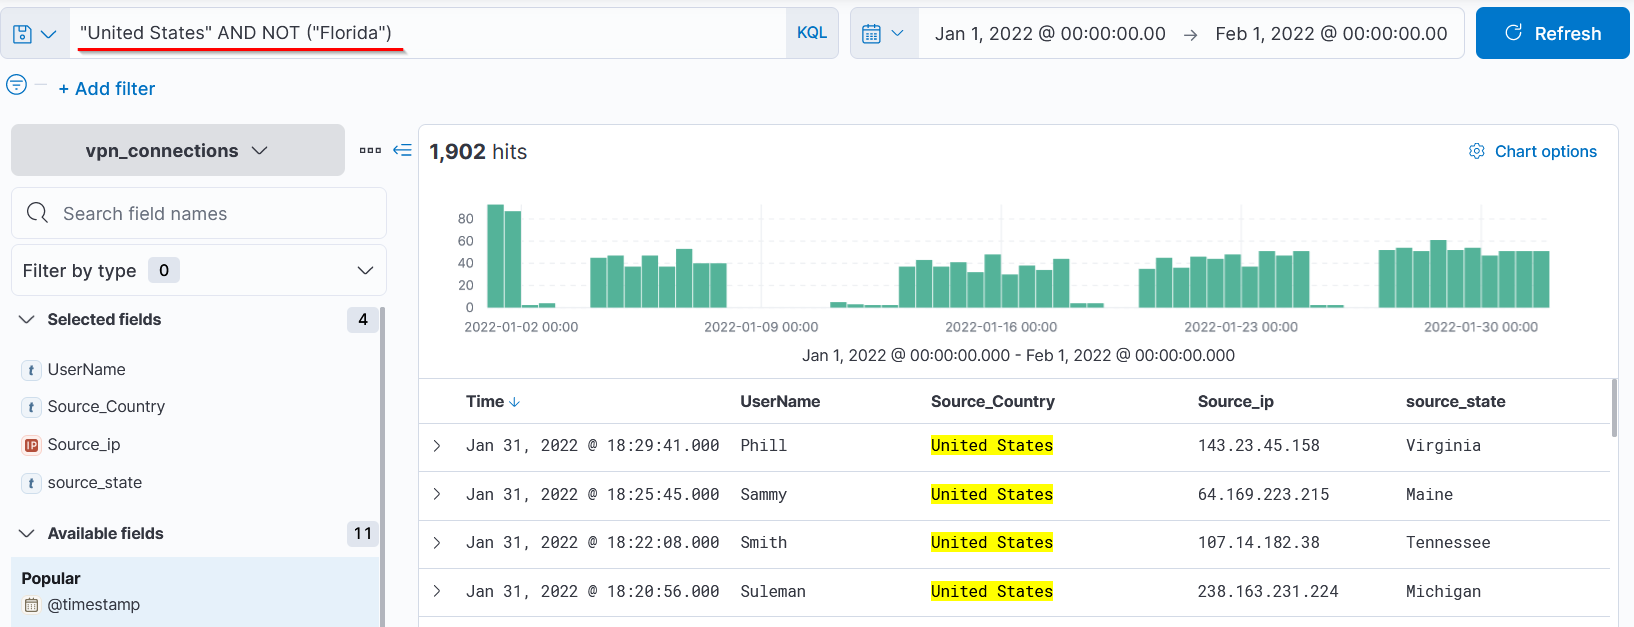1634x627 pixels.
Task: Click the Chart options gear icon
Action: tap(1476, 151)
